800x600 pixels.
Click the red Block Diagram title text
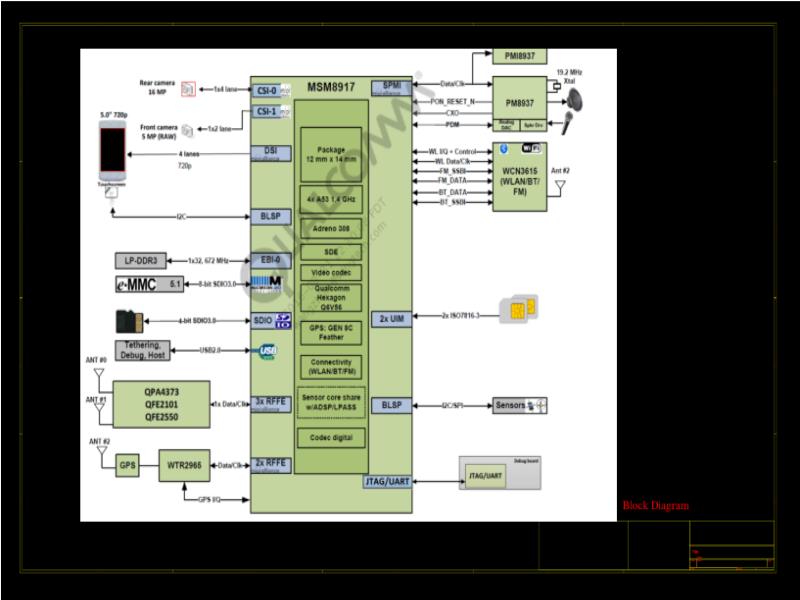tap(656, 506)
